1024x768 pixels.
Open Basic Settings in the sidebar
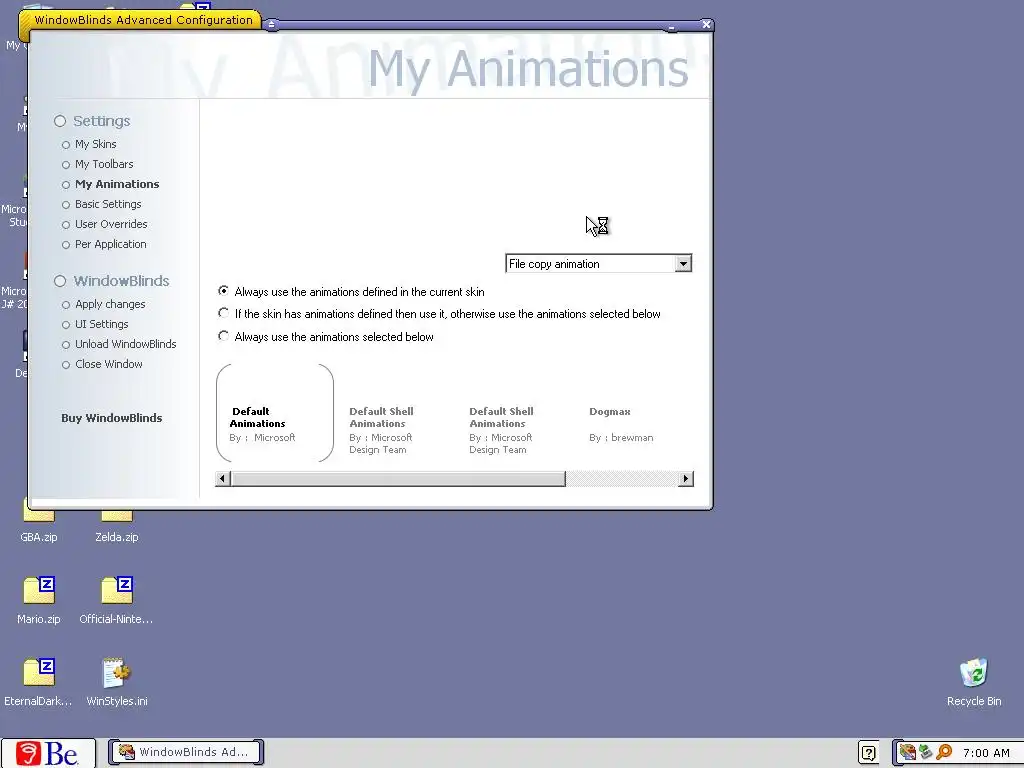point(108,204)
